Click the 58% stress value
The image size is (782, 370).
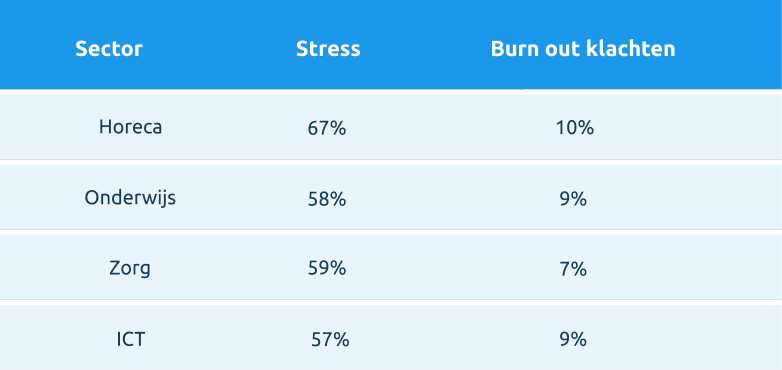327,199
